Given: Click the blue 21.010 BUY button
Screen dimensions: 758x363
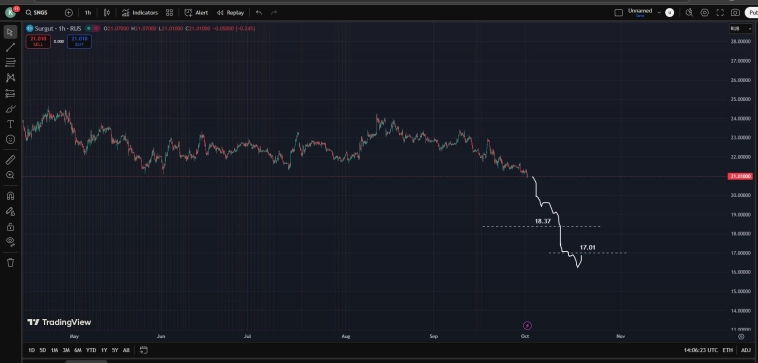Looking at the screenshot, I should [79, 41].
